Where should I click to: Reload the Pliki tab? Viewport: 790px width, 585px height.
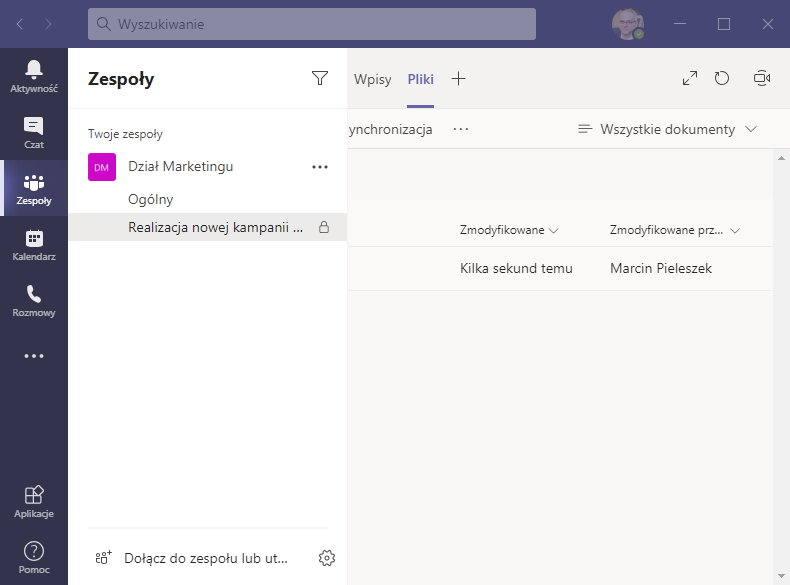click(721, 78)
